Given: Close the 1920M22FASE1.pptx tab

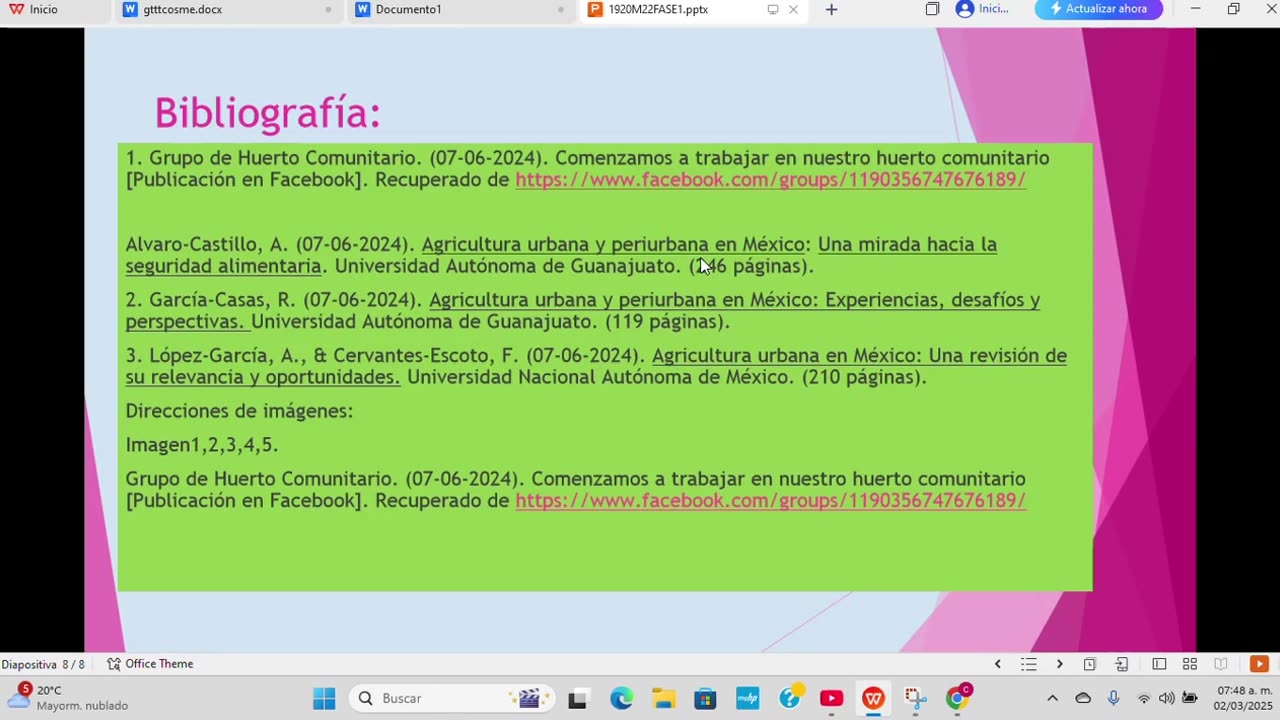Looking at the screenshot, I should pos(793,9).
